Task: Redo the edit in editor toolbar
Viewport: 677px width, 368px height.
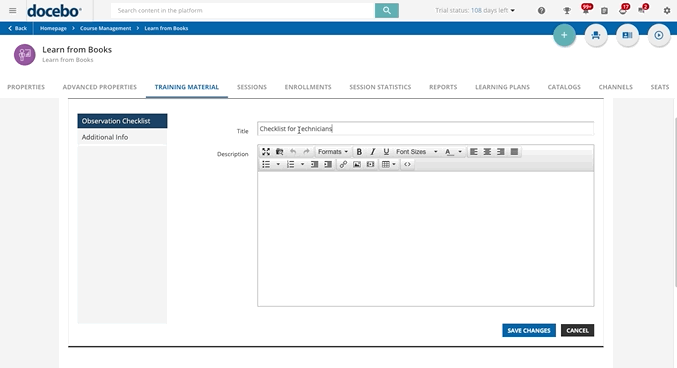Action: click(307, 152)
